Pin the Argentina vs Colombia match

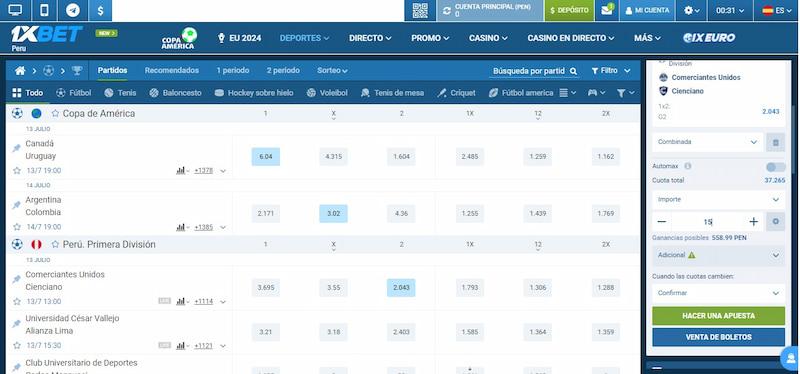pyautogui.click(x=16, y=205)
